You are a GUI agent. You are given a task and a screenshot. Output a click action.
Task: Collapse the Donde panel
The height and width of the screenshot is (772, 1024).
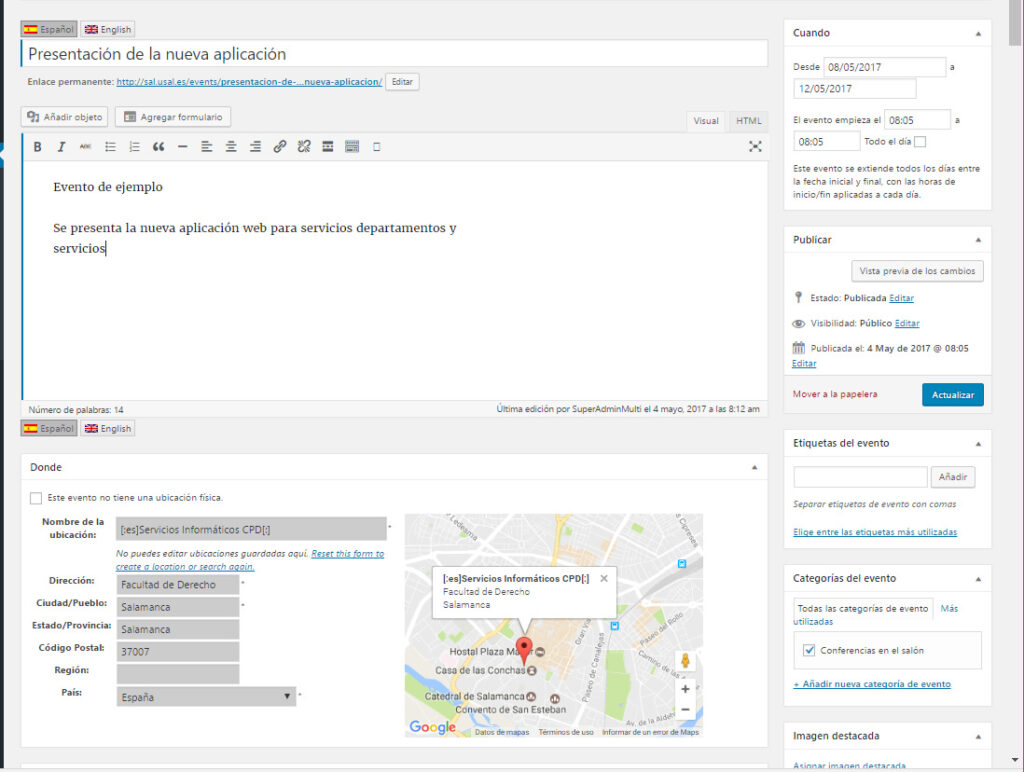click(x=754, y=467)
